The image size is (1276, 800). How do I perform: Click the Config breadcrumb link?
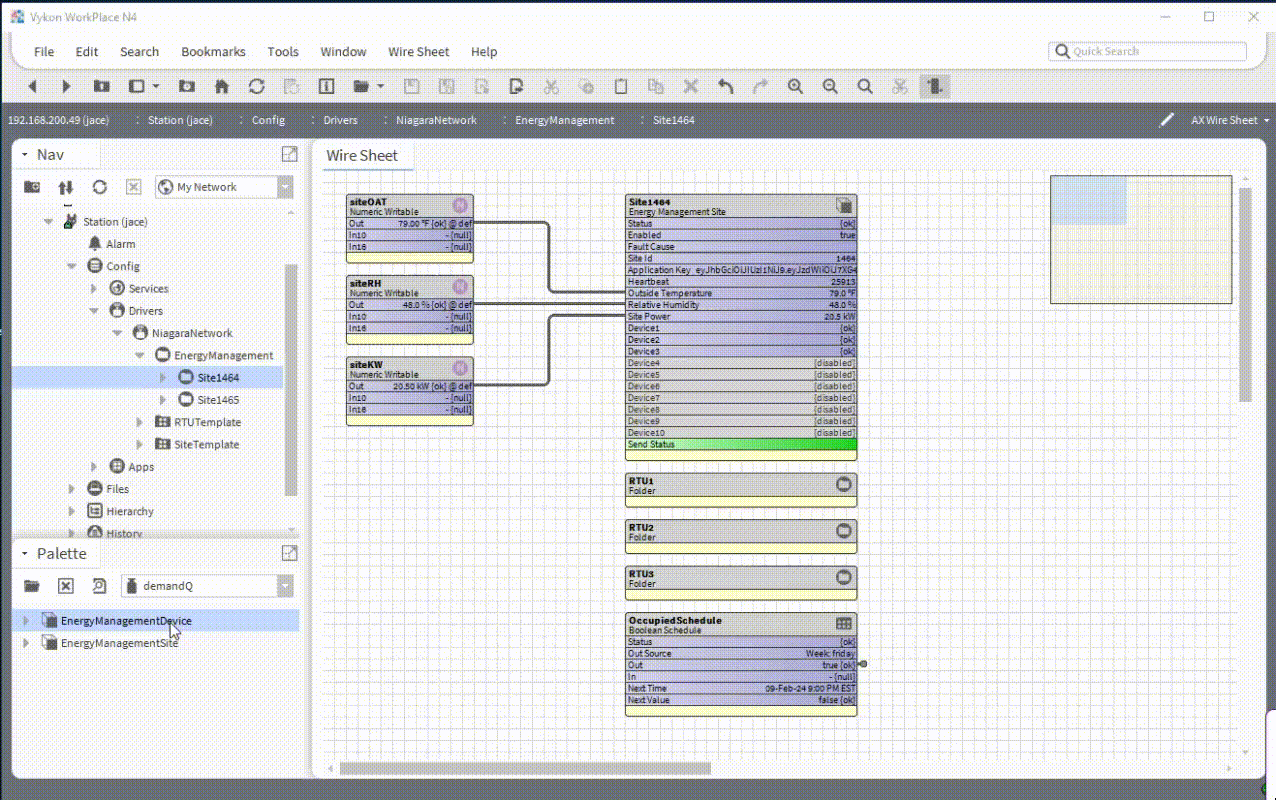(268, 120)
